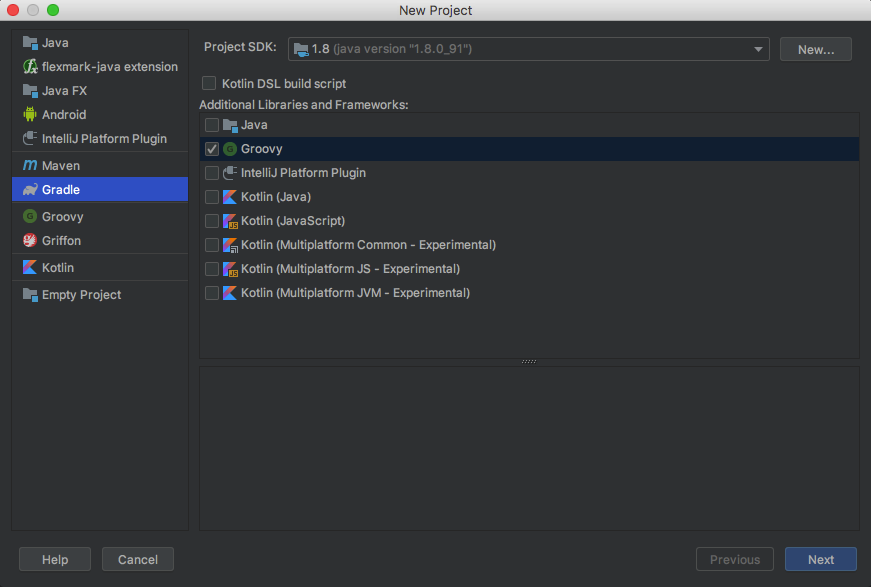The width and height of the screenshot is (871, 587).
Task: Click "Empty Project" label in sidebar
Action: pyautogui.click(x=82, y=295)
